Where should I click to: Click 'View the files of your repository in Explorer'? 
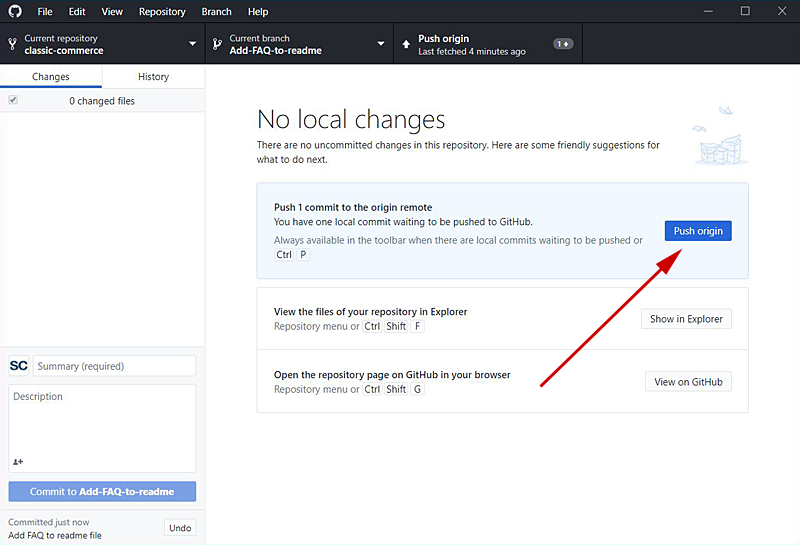(370, 312)
